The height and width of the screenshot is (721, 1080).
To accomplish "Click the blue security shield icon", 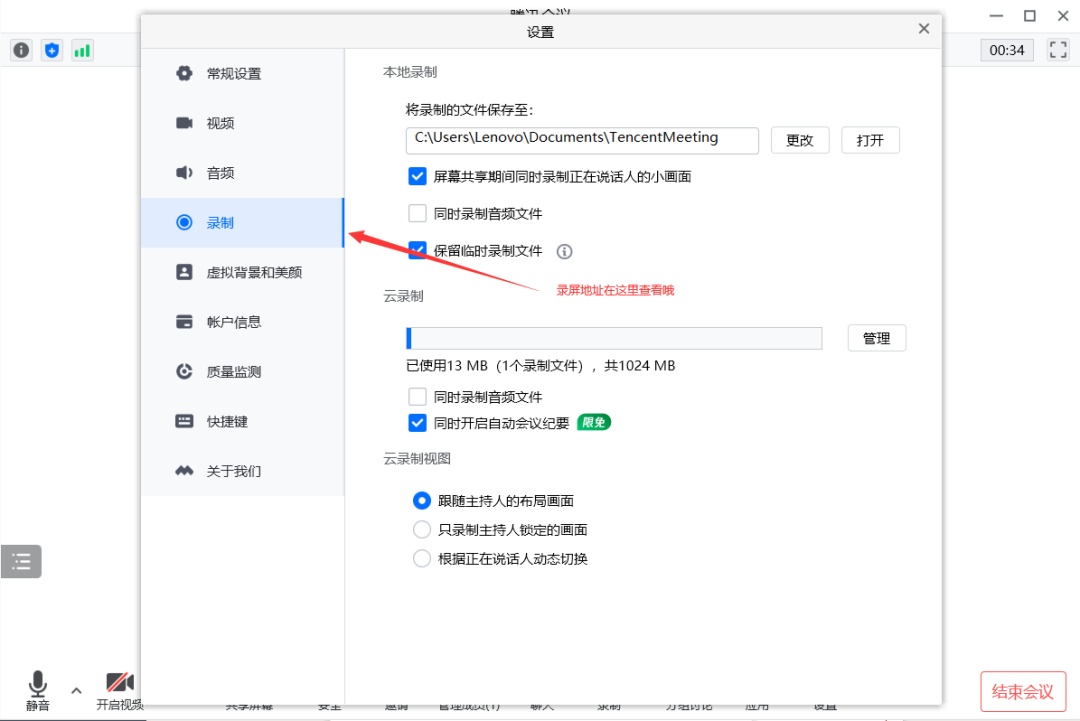I will point(52,50).
